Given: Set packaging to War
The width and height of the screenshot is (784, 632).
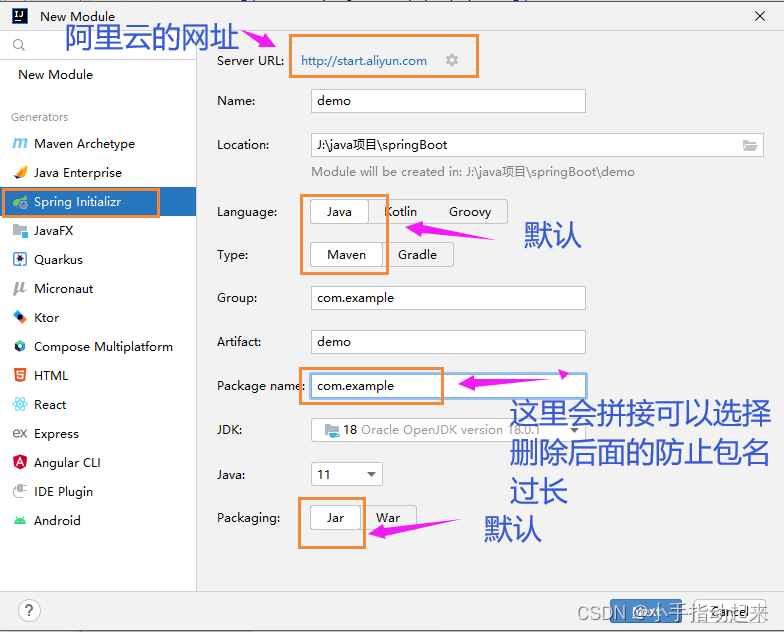Looking at the screenshot, I should click(x=388, y=518).
